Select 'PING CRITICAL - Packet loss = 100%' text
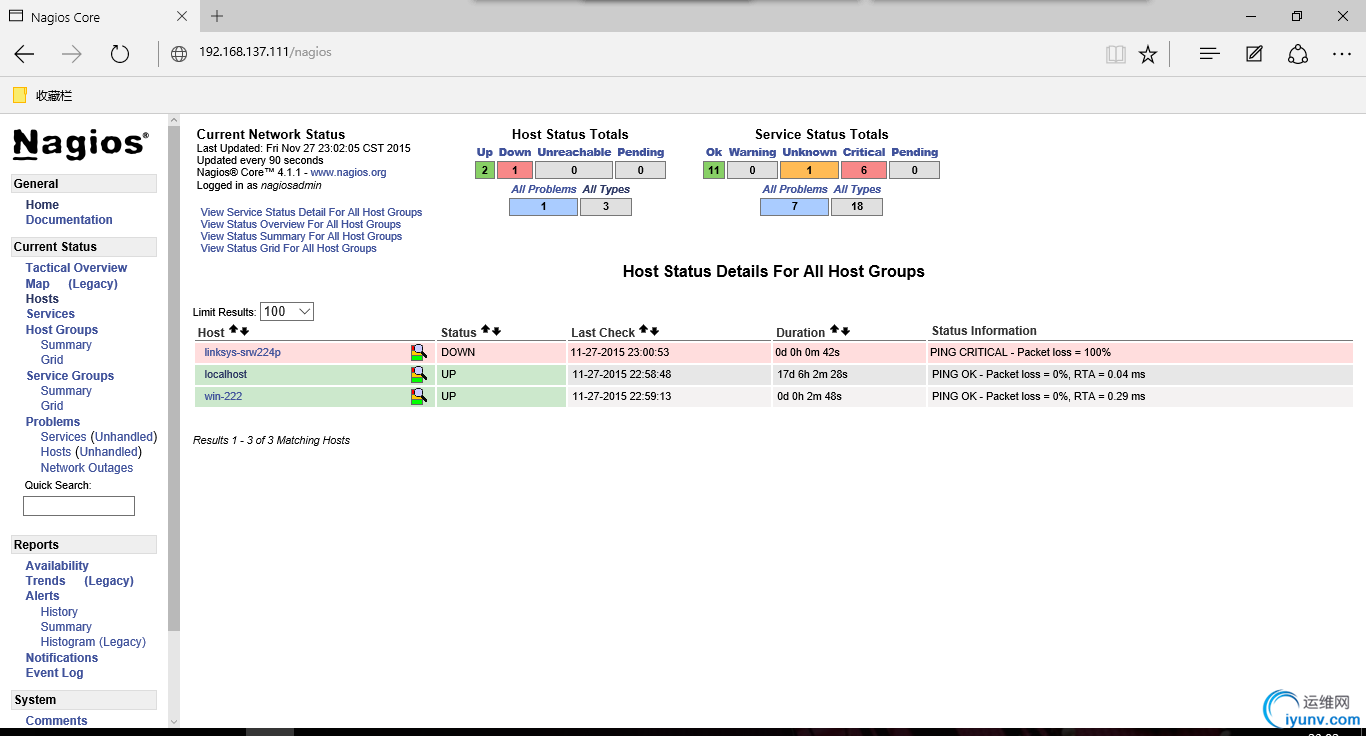Screen dimensions: 1366x736 click(1021, 352)
